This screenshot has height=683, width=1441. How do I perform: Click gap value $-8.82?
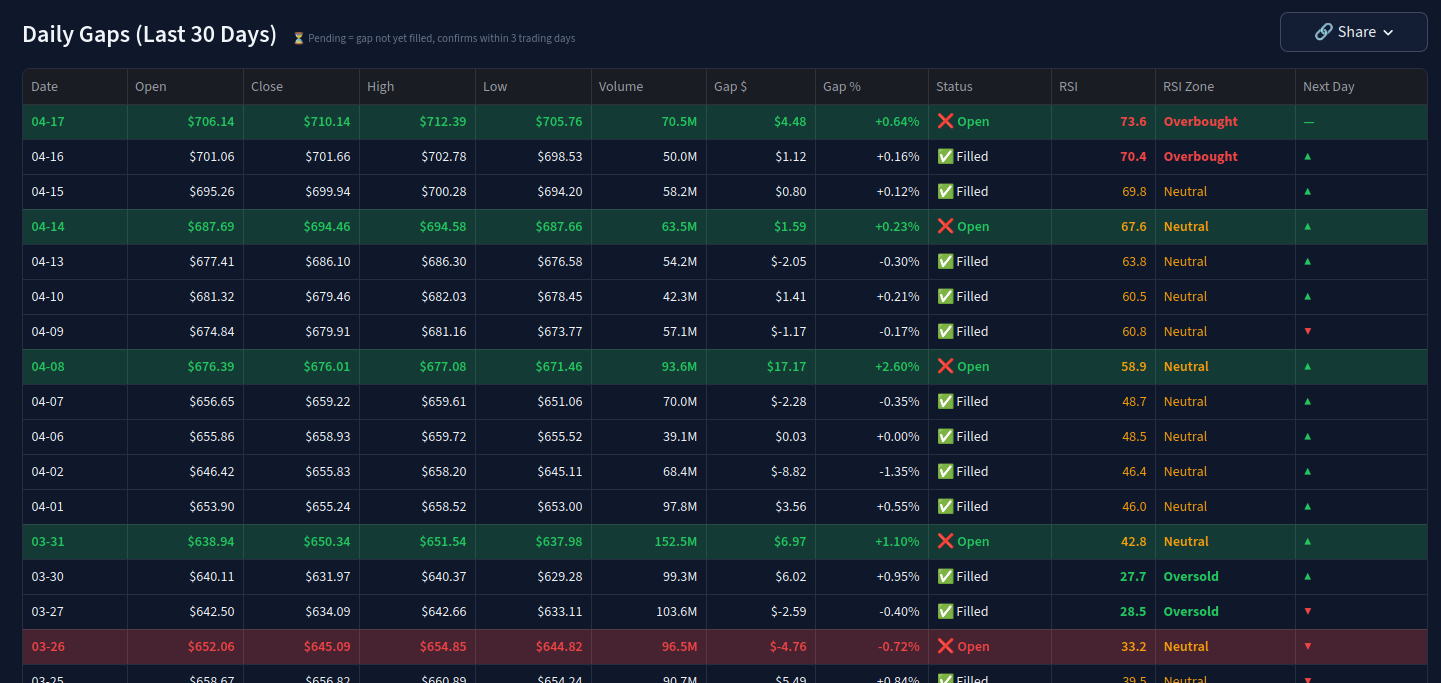pyautogui.click(x=788, y=471)
